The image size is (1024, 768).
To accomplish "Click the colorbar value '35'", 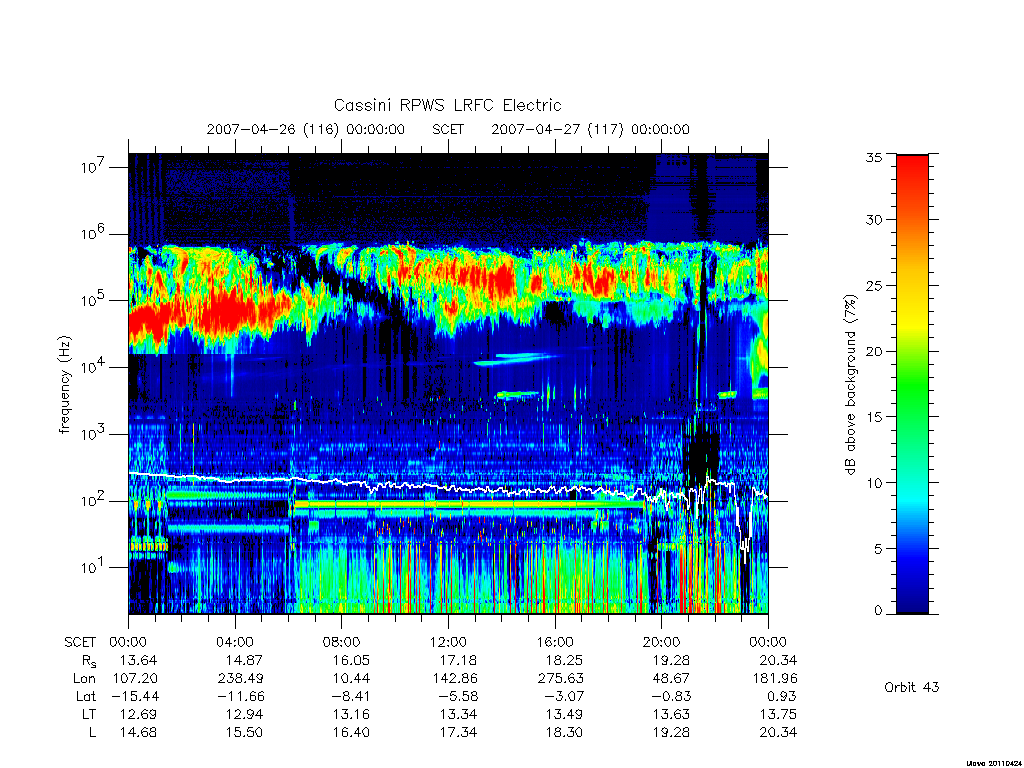I will (874, 157).
